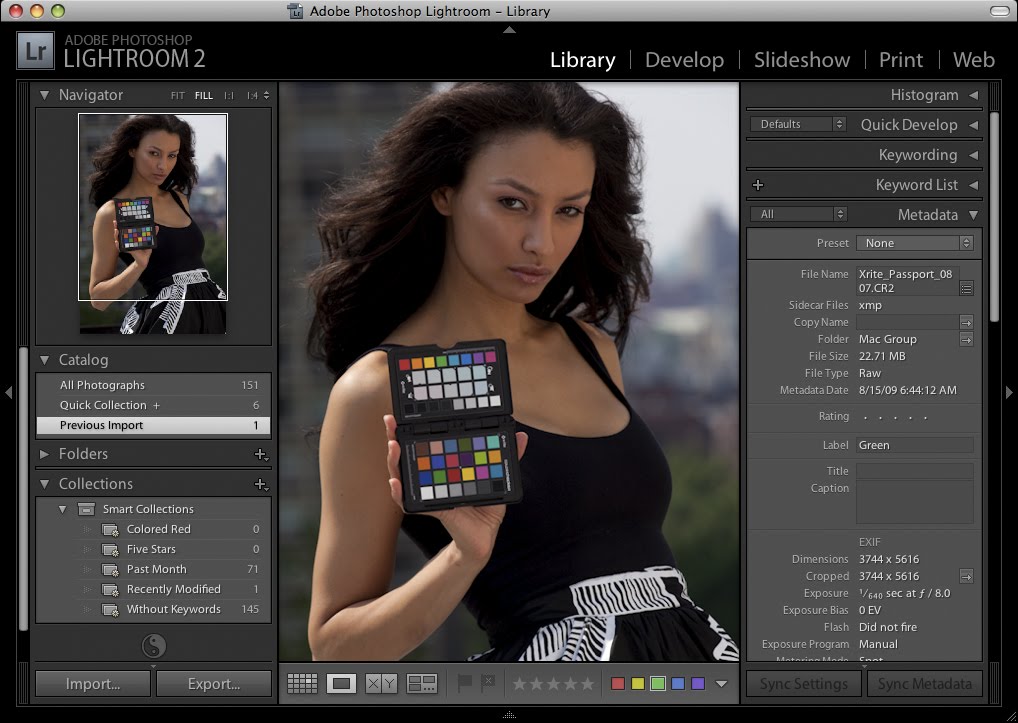1018x723 pixels.
Task: Select Quick Collection in Catalog
Action: [x=154, y=405]
